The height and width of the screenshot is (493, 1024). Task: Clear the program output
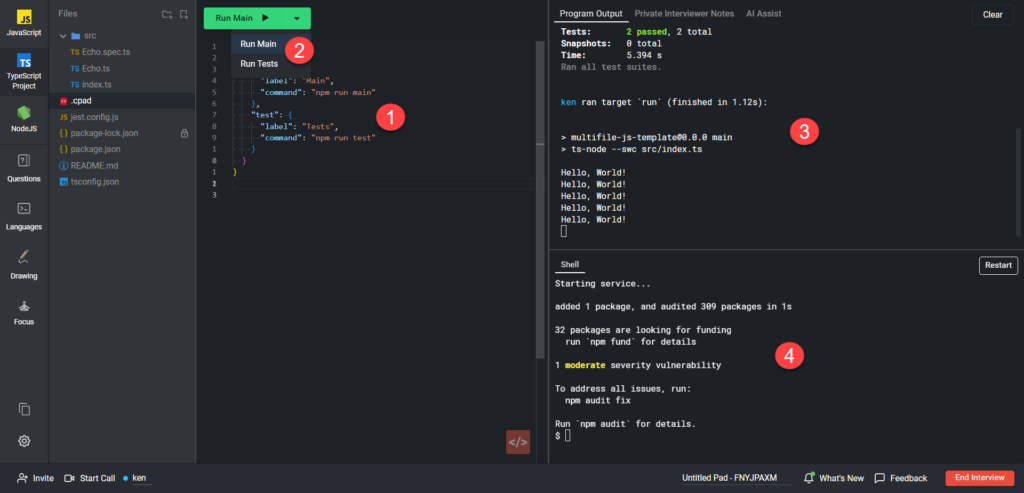pos(992,15)
